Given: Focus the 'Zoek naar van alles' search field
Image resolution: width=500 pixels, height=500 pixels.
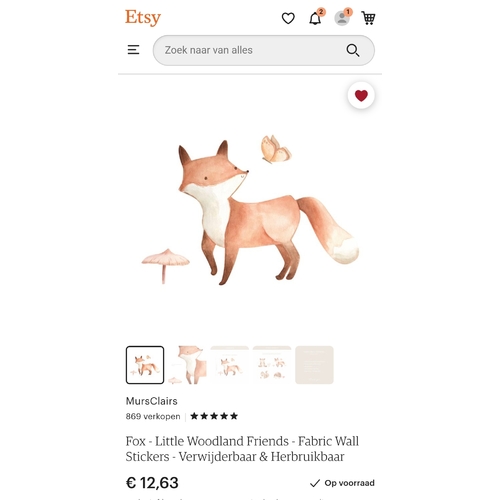Looking at the screenshot, I should pyautogui.click(x=264, y=50).
